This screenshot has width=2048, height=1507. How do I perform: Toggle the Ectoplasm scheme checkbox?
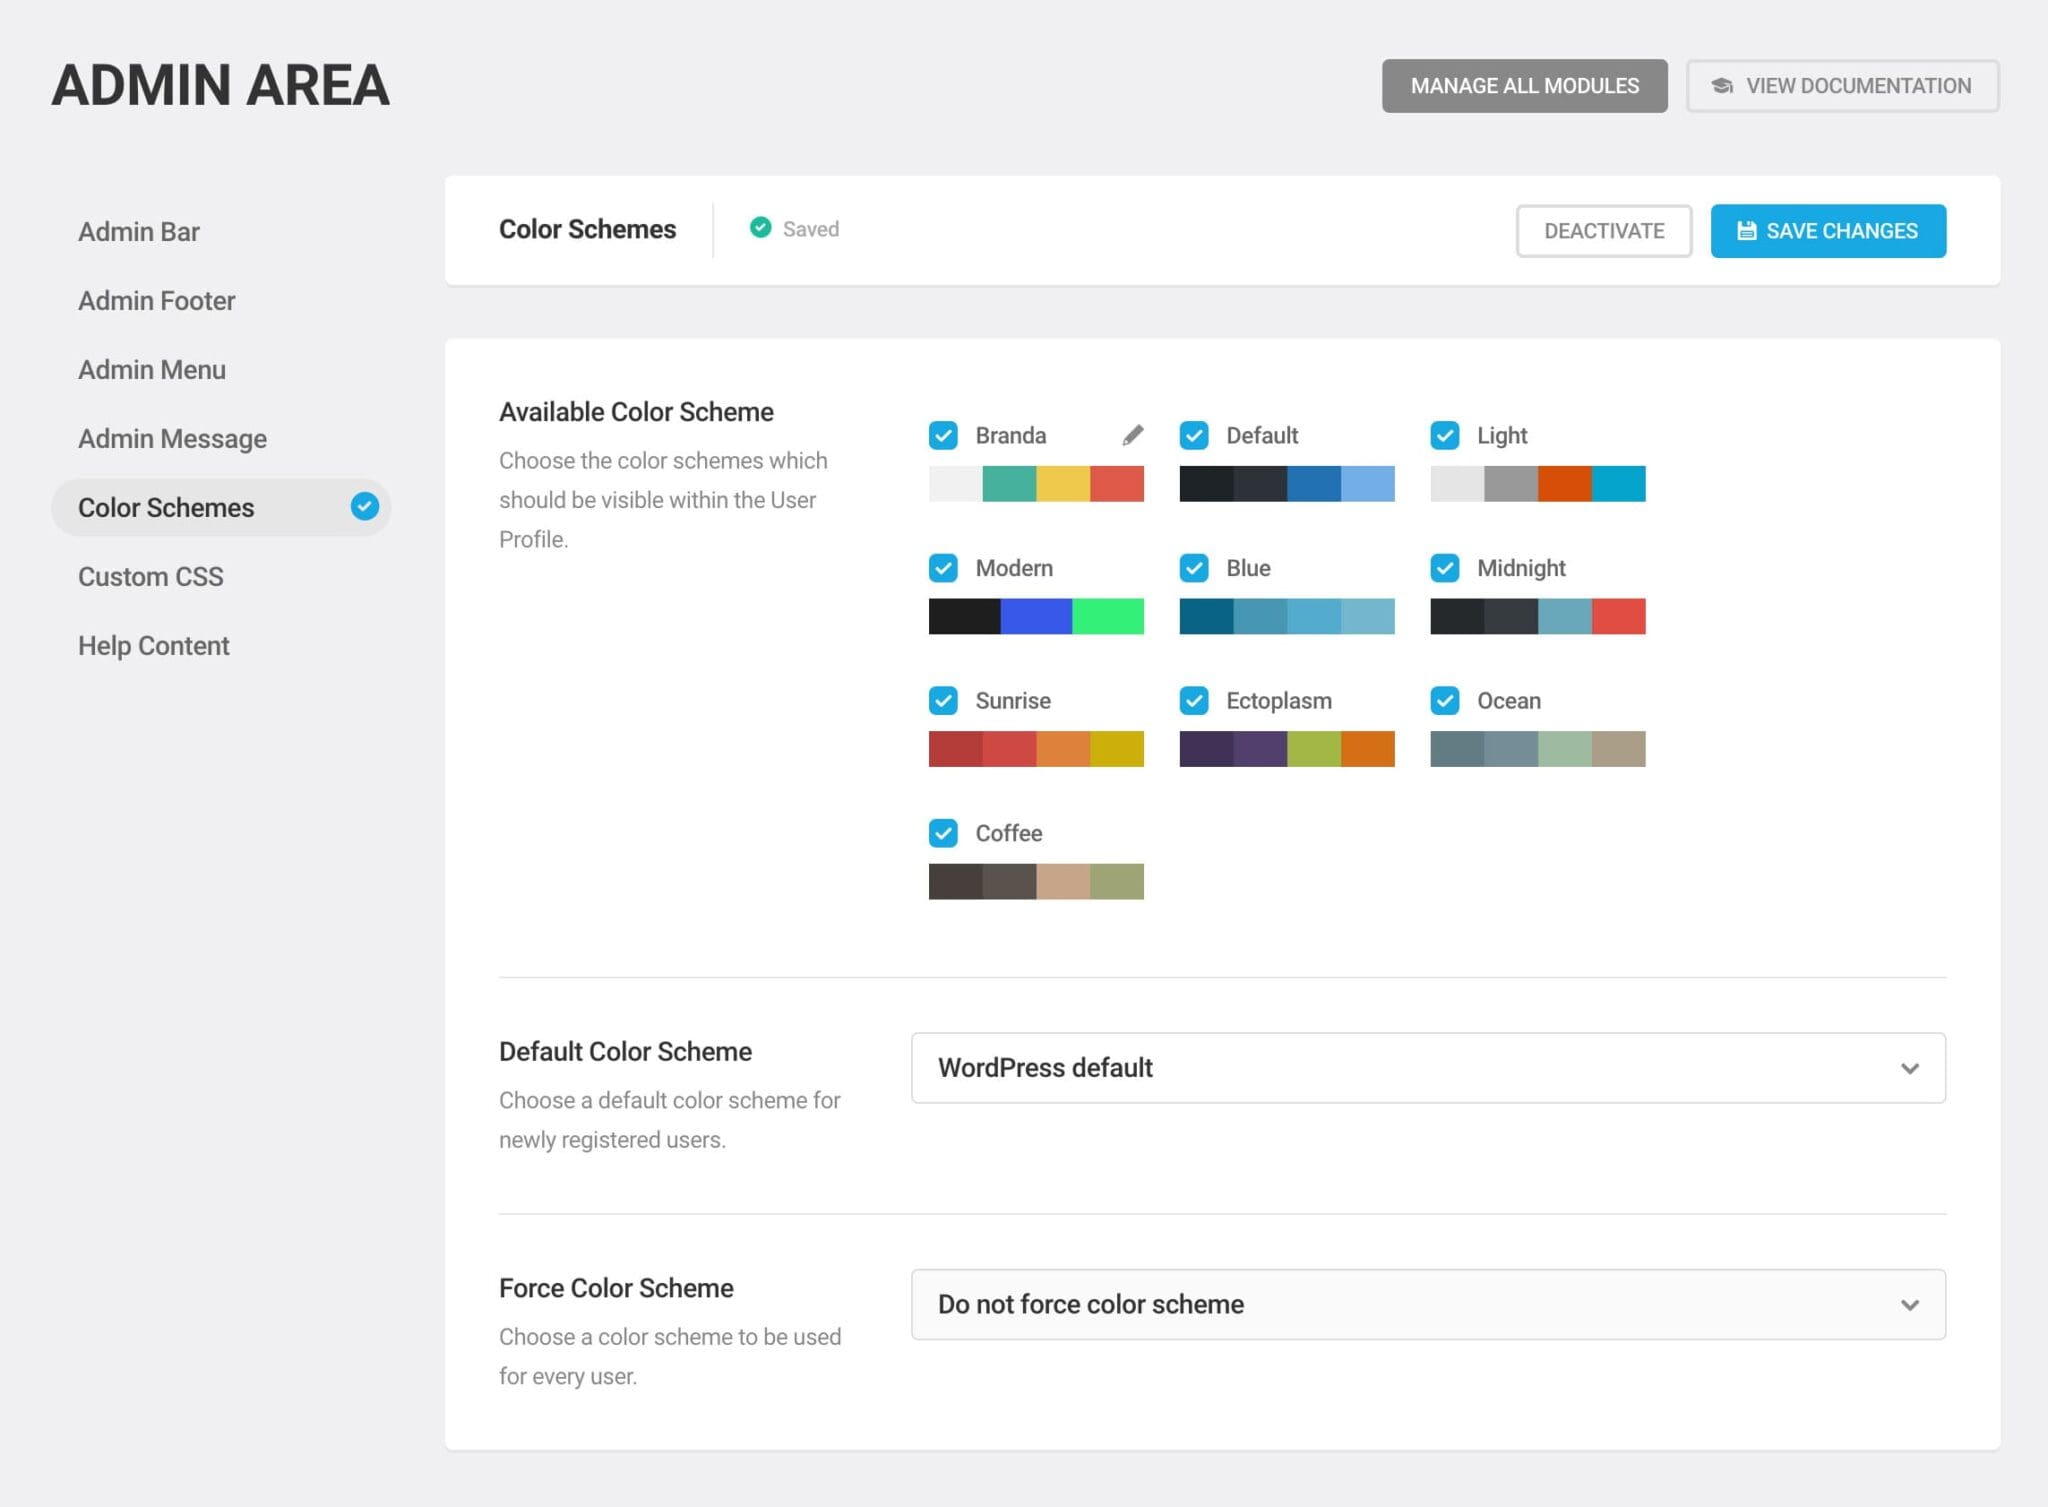[1194, 701]
